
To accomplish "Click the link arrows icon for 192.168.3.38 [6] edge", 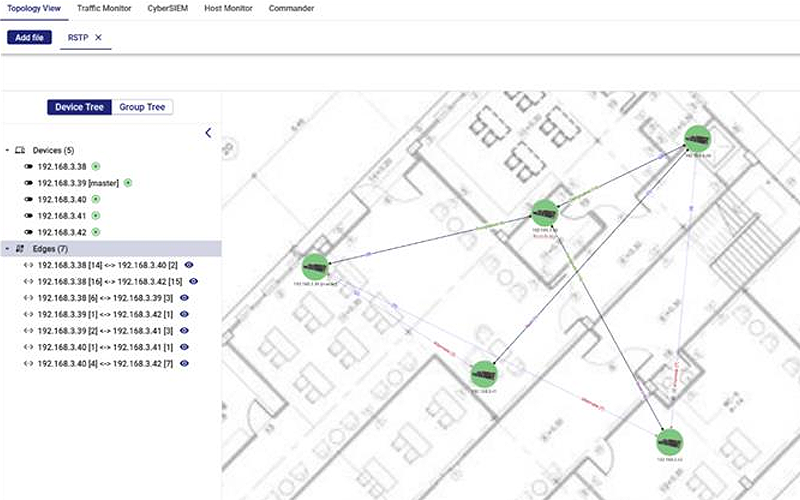I will (x=29, y=297).
